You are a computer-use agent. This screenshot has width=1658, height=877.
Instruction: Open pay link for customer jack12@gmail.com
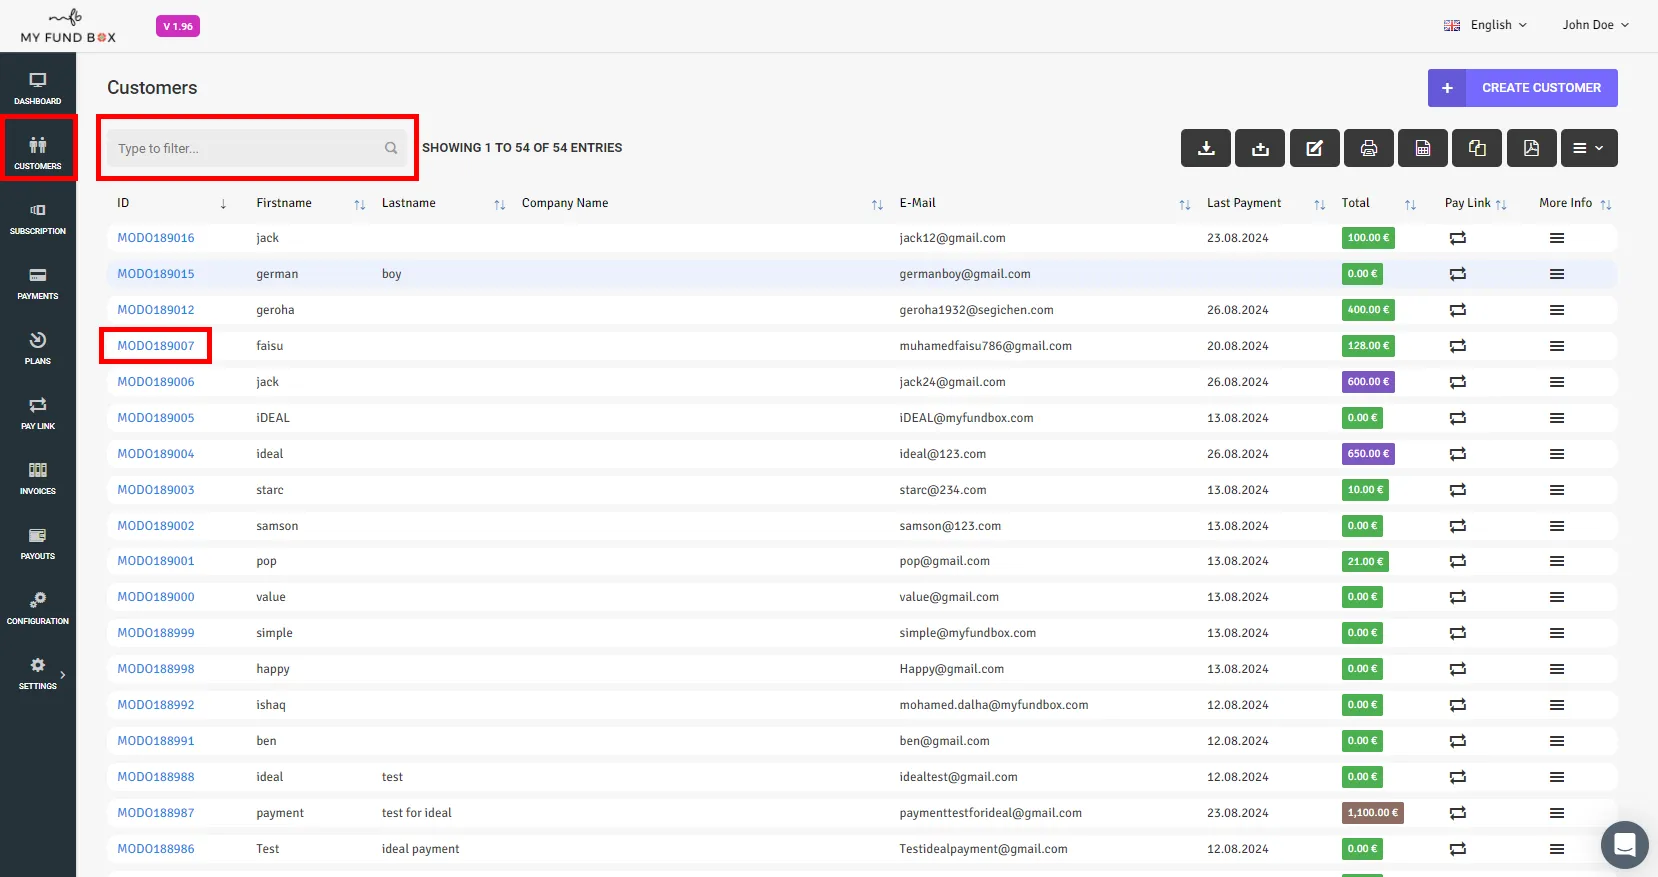[1458, 238]
